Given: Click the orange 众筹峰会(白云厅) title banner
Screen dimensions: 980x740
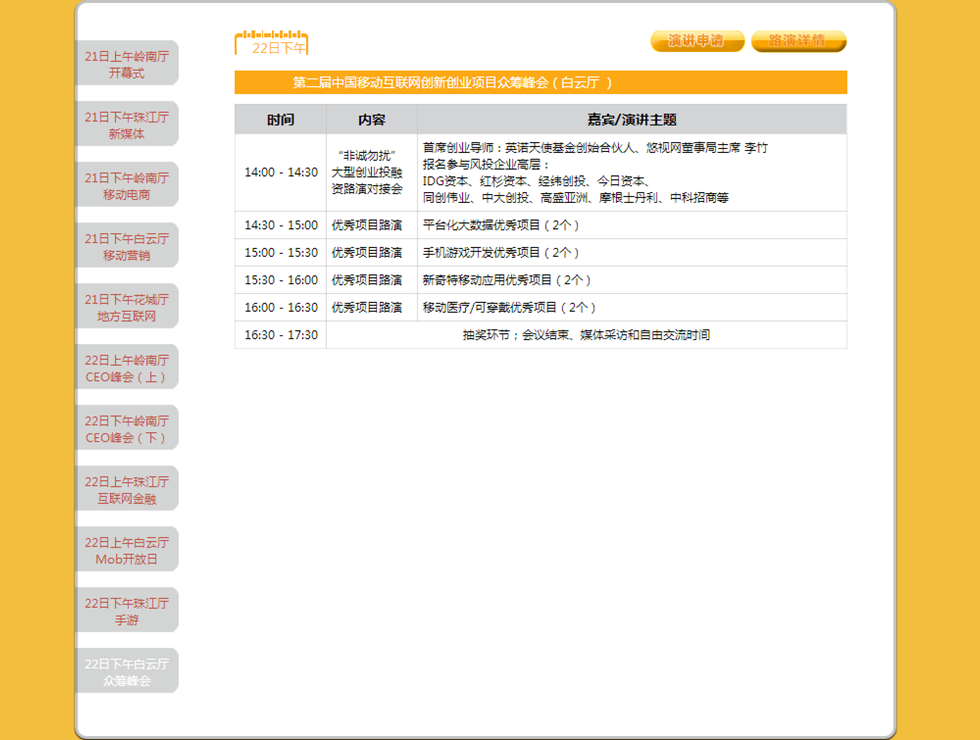Looking at the screenshot, I should coord(541,82).
